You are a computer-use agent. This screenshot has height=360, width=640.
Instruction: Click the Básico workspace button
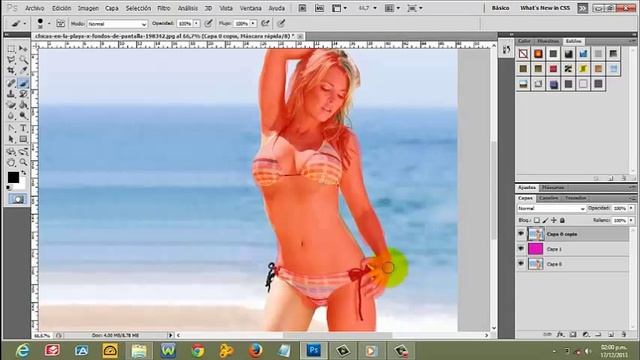tap(500, 8)
